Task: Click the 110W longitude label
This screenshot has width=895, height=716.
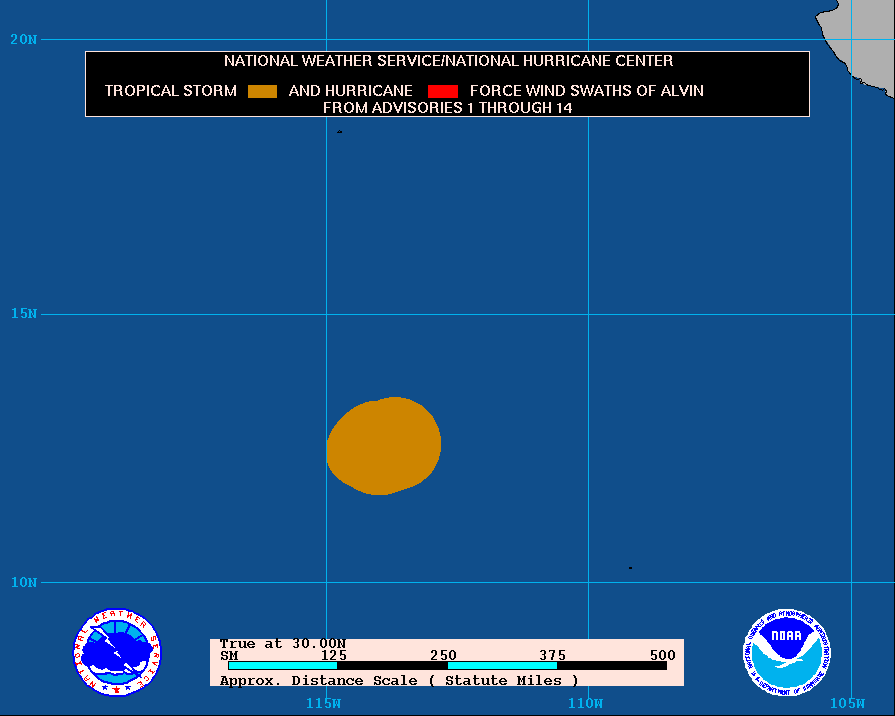Action: pyautogui.click(x=586, y=703)
